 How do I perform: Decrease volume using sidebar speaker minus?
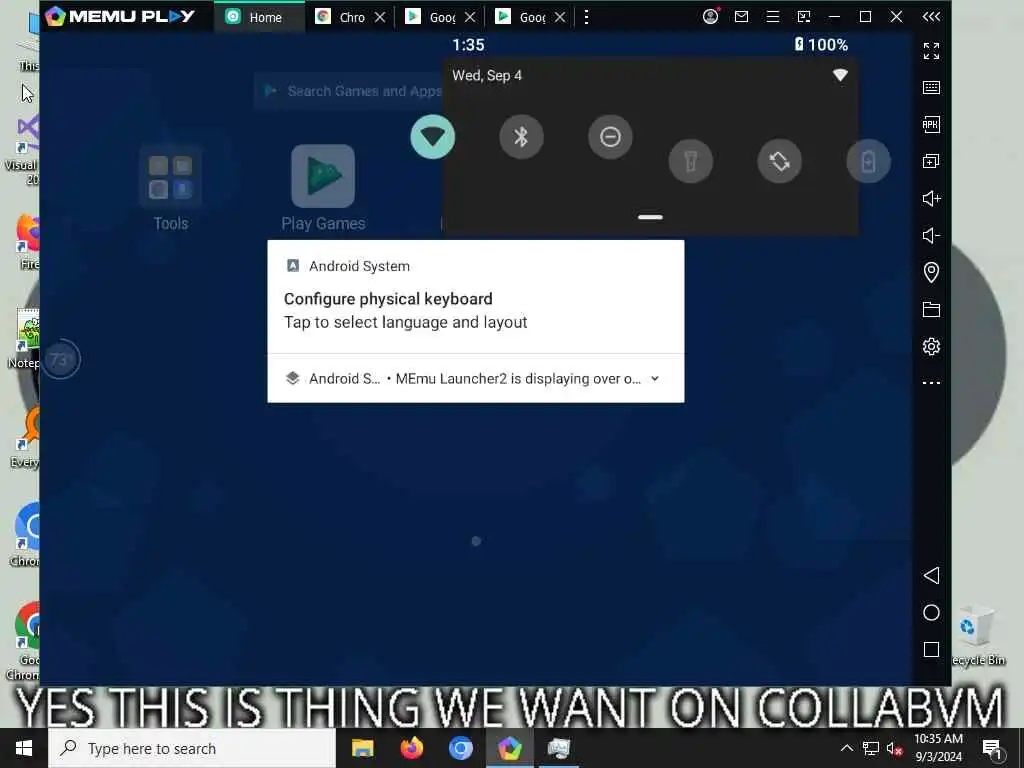point(931,235)
